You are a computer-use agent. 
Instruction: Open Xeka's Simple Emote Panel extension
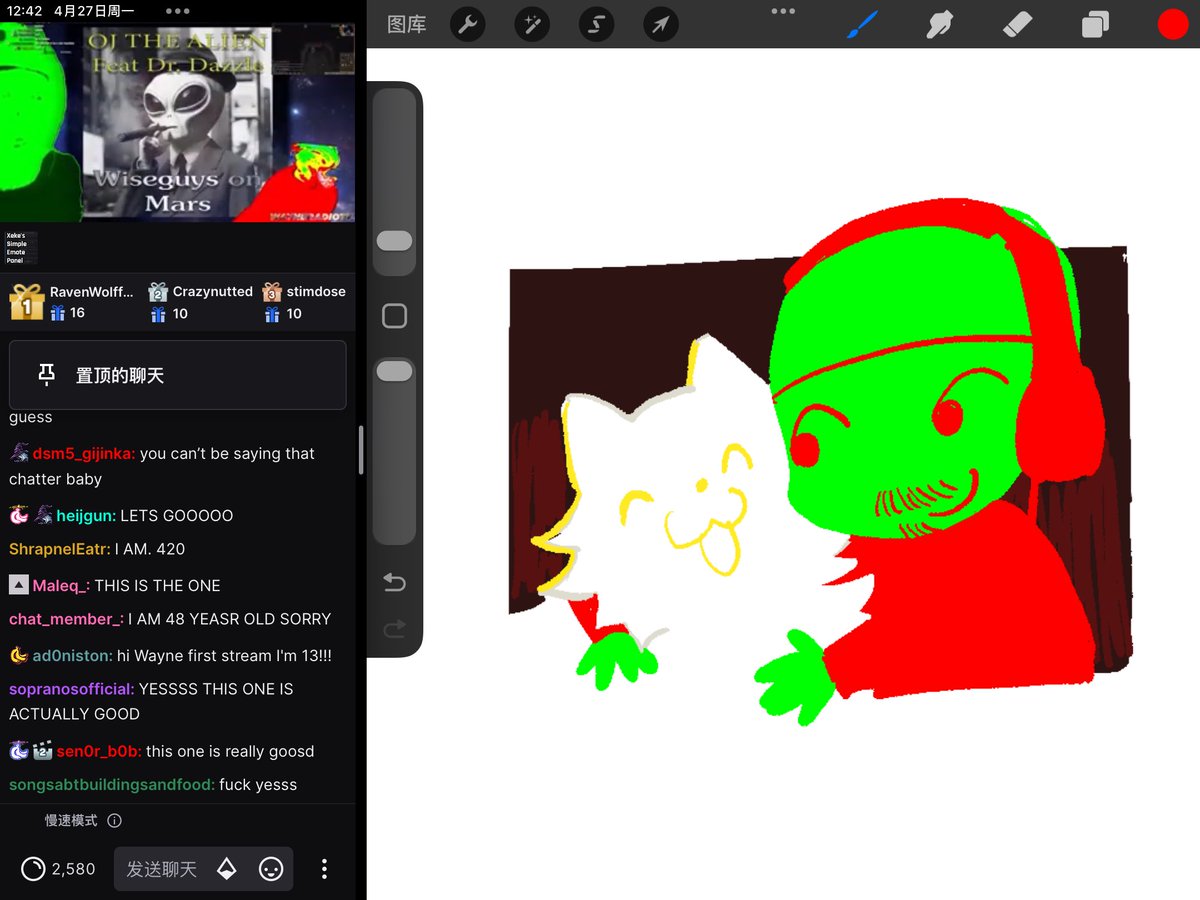20,248
